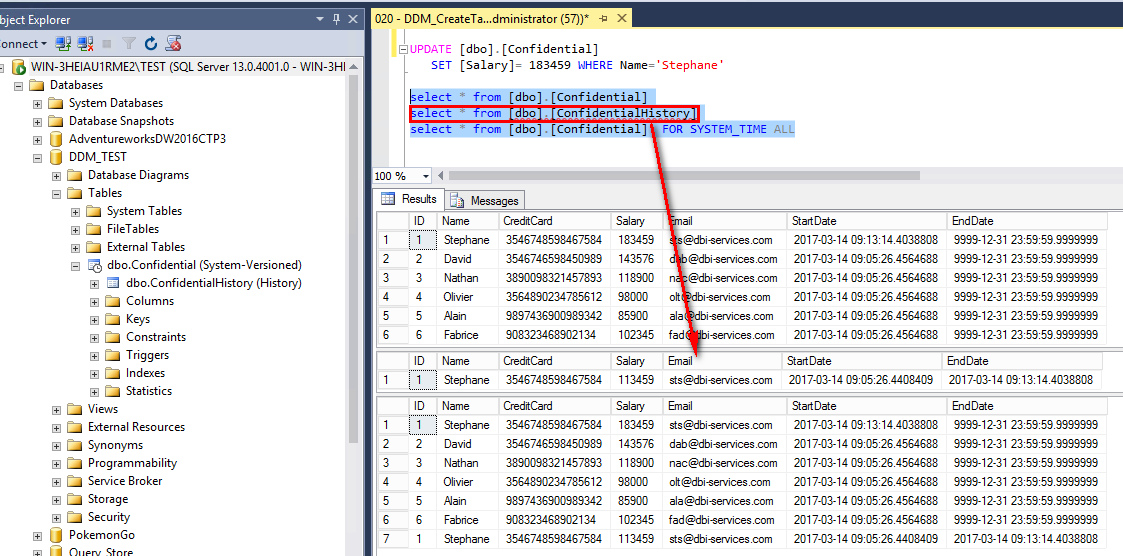Image resolution: width=1123 pixels, height=556 pixels.
Task: Collapse the Tables folder
Action: (x=57, y=193)
